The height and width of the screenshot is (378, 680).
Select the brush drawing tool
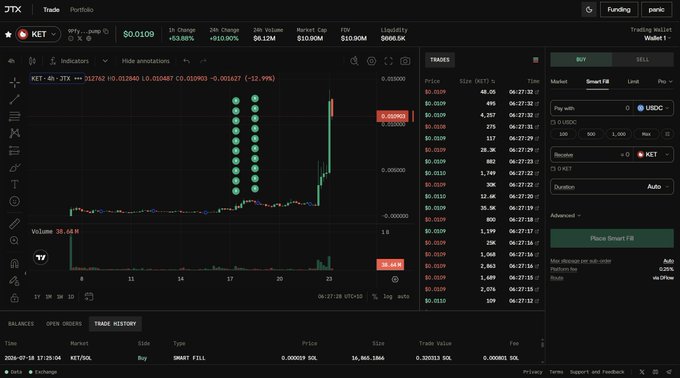[15, 167]
